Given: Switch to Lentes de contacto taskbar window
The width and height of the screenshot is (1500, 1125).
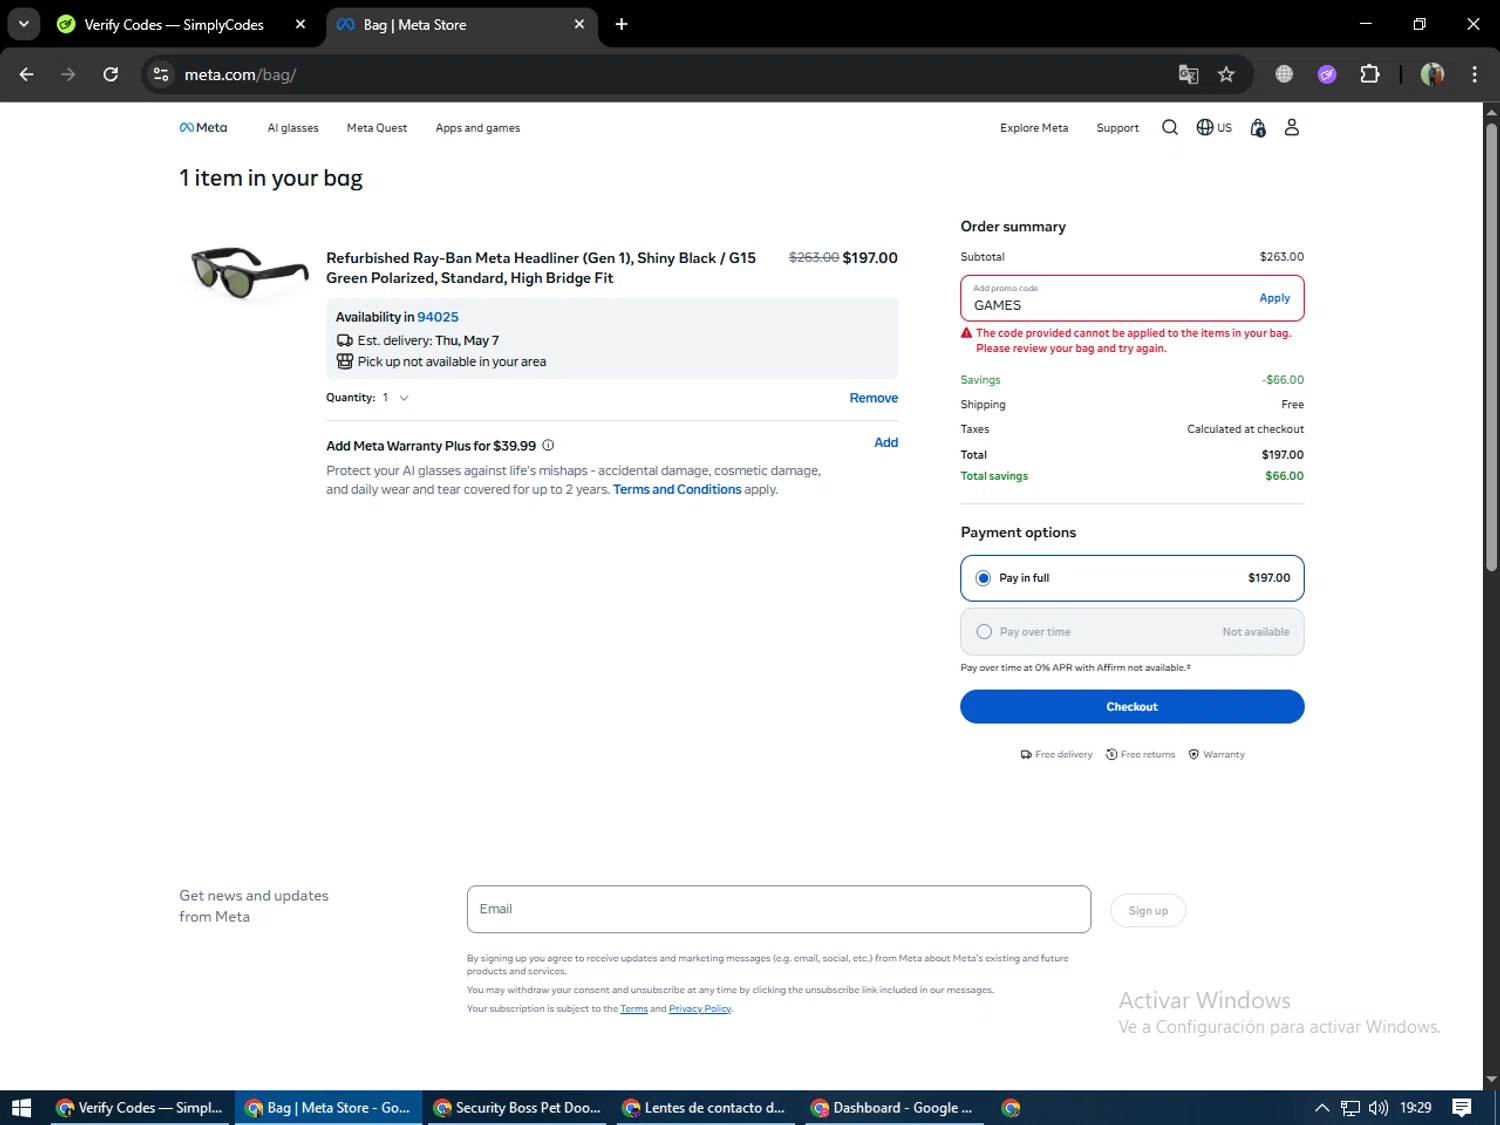Looking at the screenshot, I should point(705,1108).
